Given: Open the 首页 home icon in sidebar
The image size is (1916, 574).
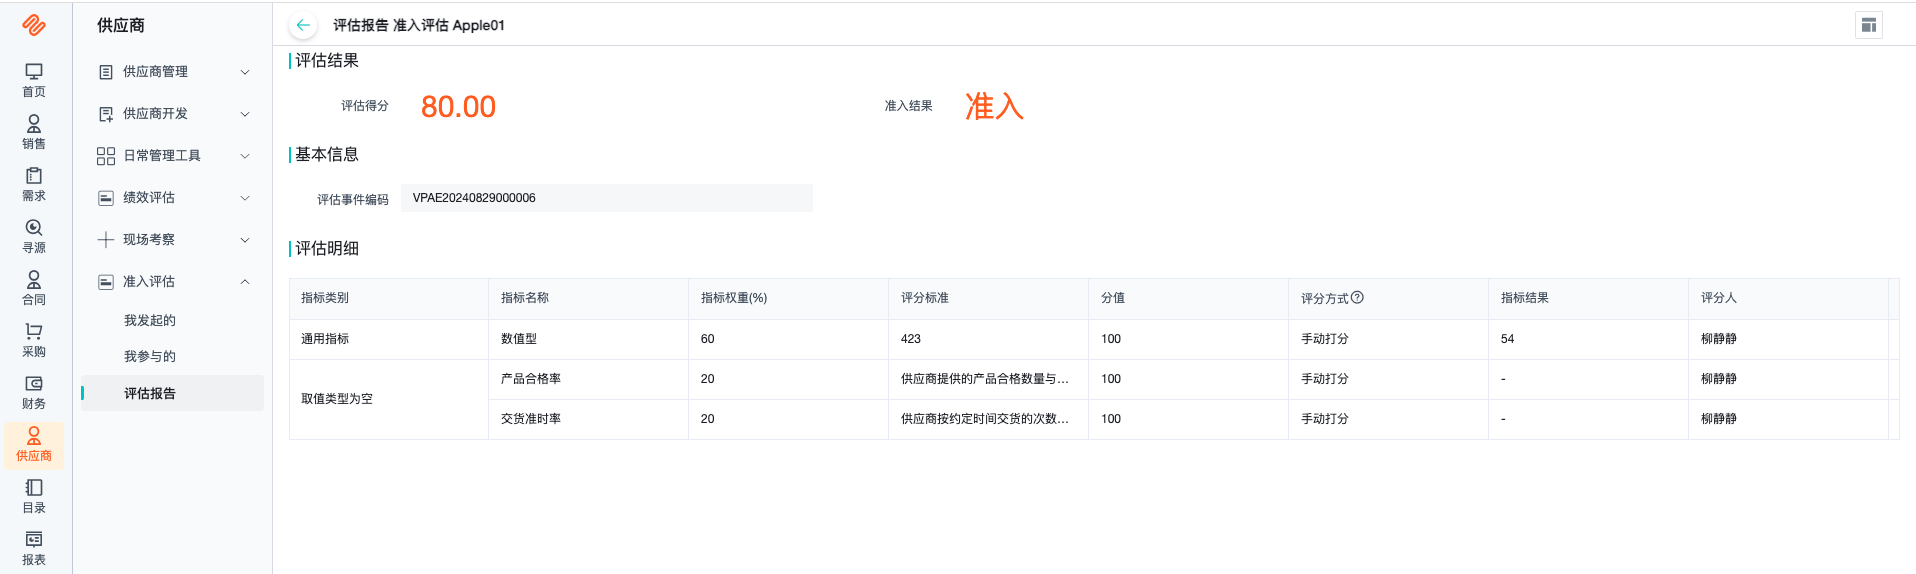Looking at the screenshot, I should pyautogui.click(x=34, y=72).
